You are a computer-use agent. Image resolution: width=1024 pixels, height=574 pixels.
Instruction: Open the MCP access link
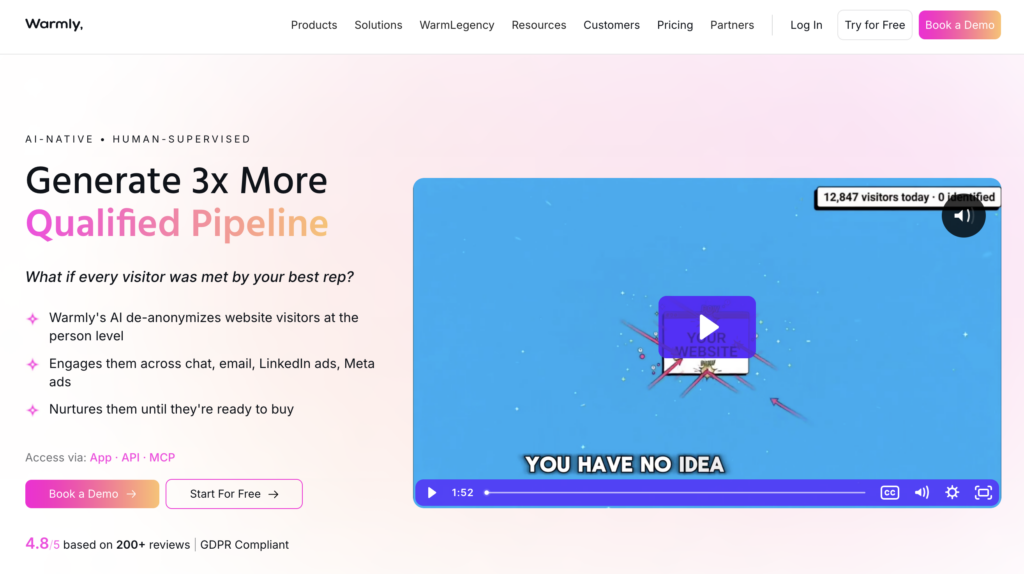point(162,457)
